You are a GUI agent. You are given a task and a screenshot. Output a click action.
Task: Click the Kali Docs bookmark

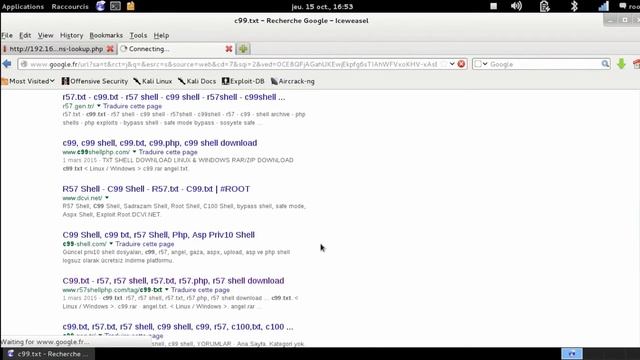197,81
